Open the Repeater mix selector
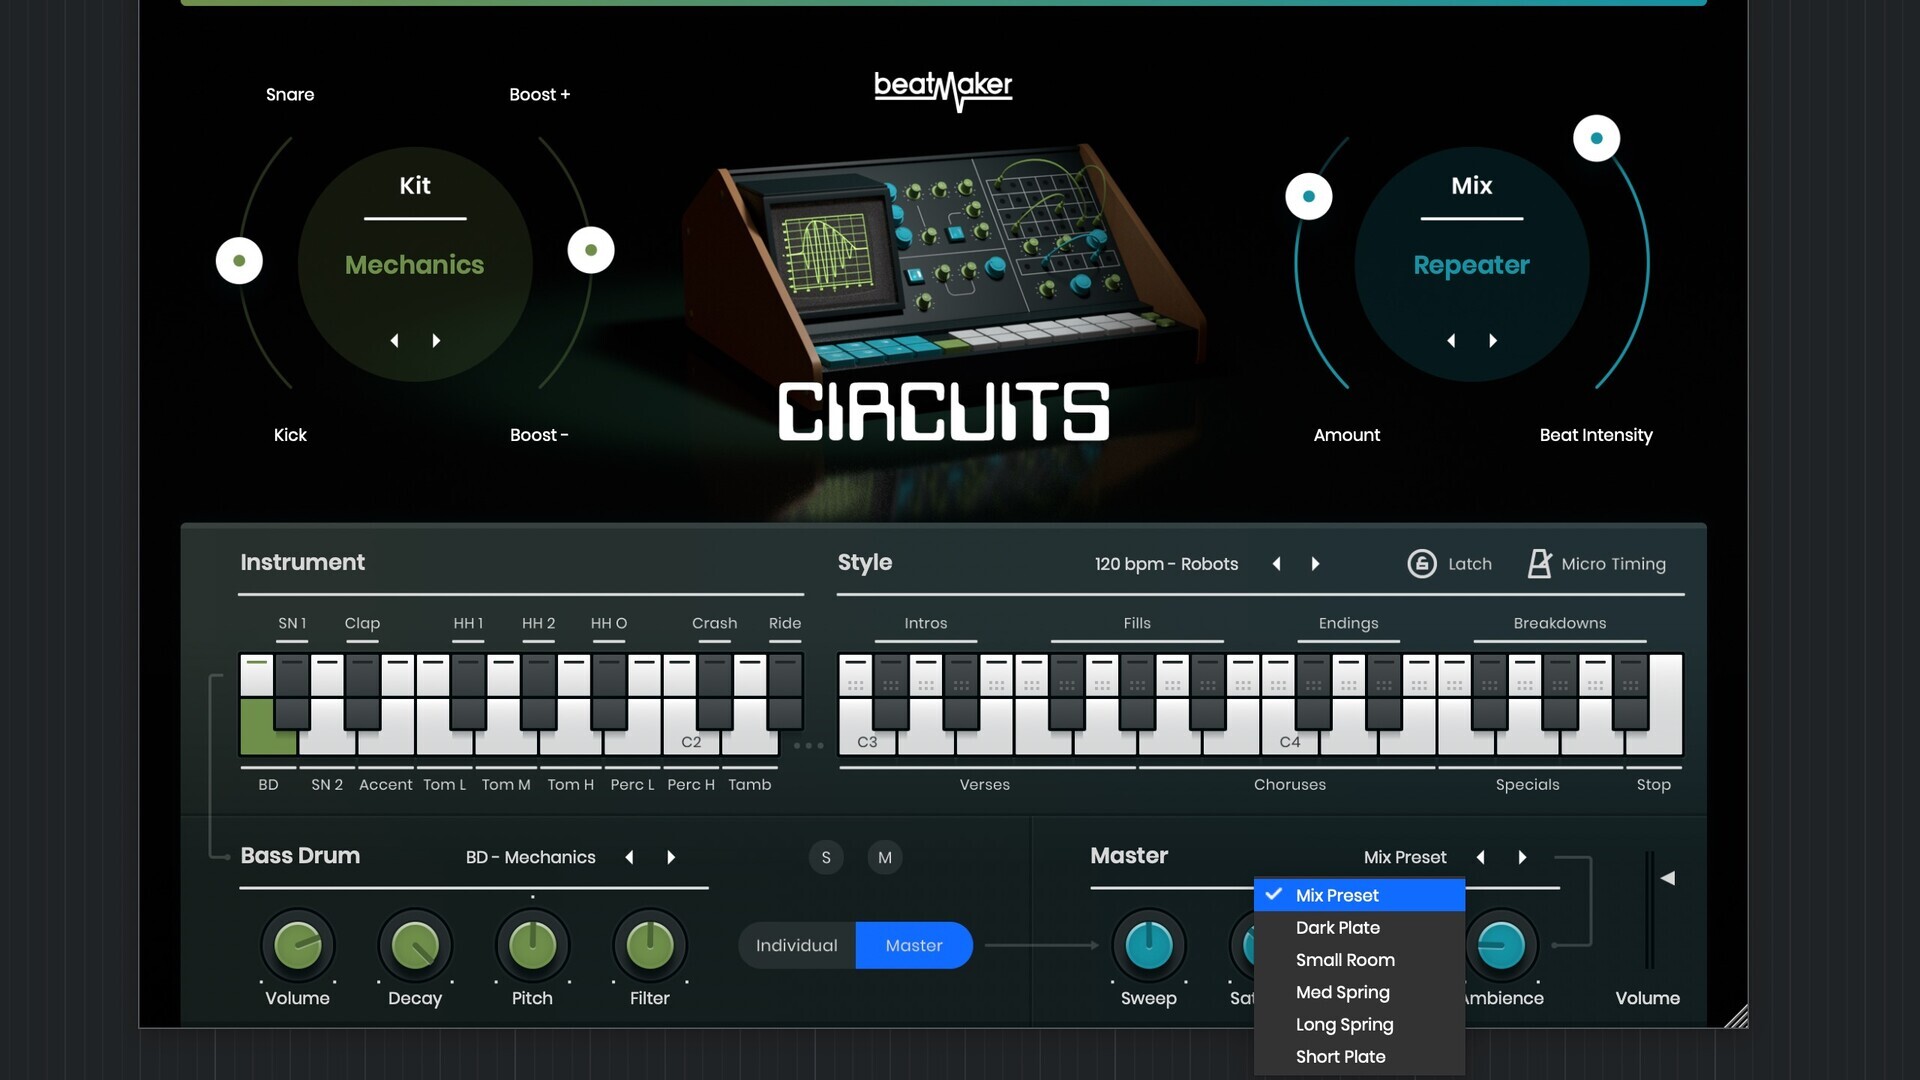 pyautogui.click(x=1471, y=265)
